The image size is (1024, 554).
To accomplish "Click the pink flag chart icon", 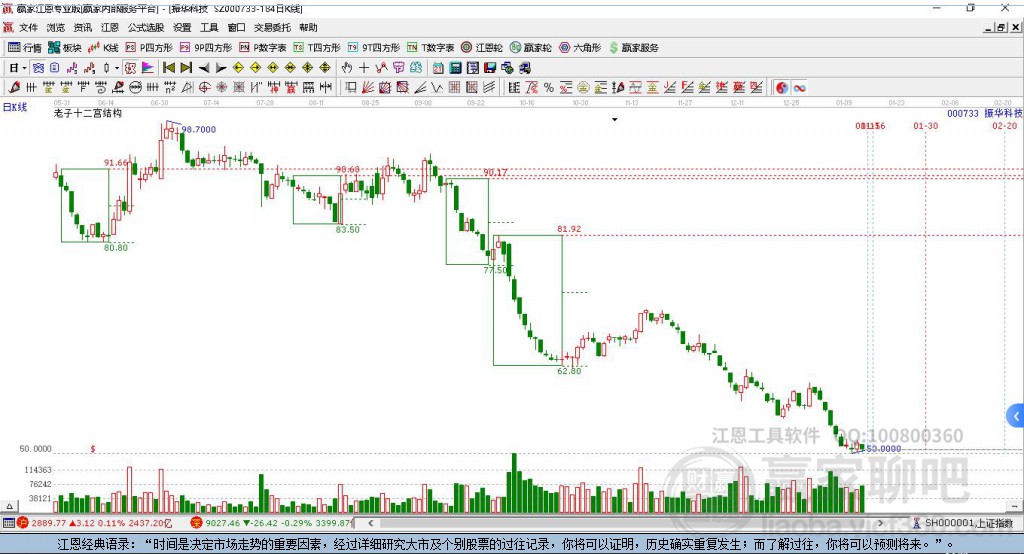I will coord(148,68).
